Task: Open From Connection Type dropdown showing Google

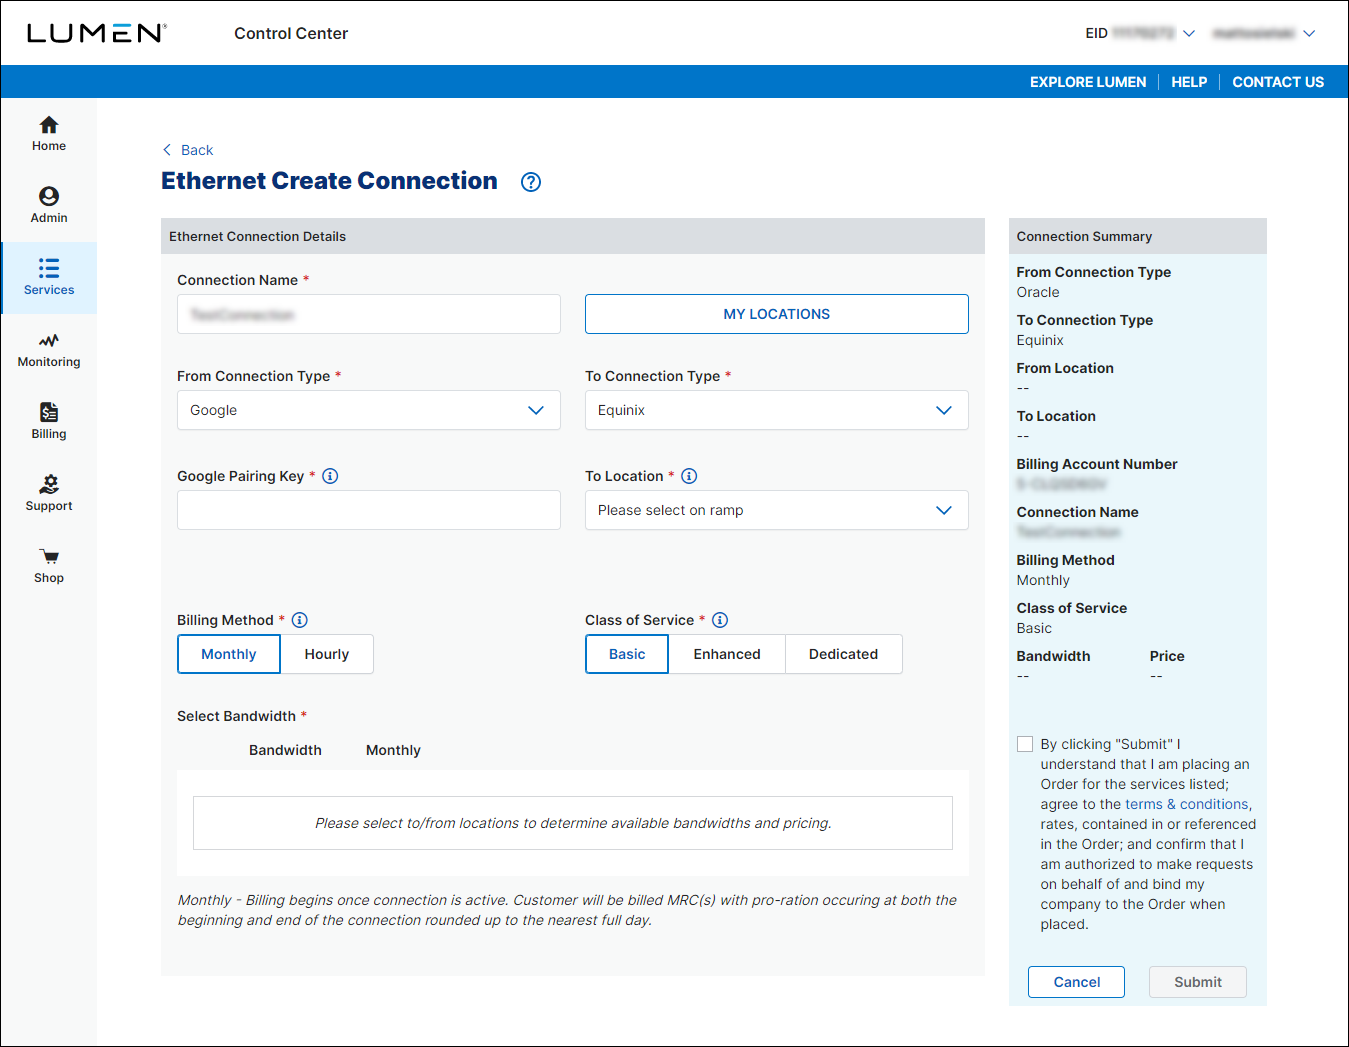Action: [x=369, y=410]
